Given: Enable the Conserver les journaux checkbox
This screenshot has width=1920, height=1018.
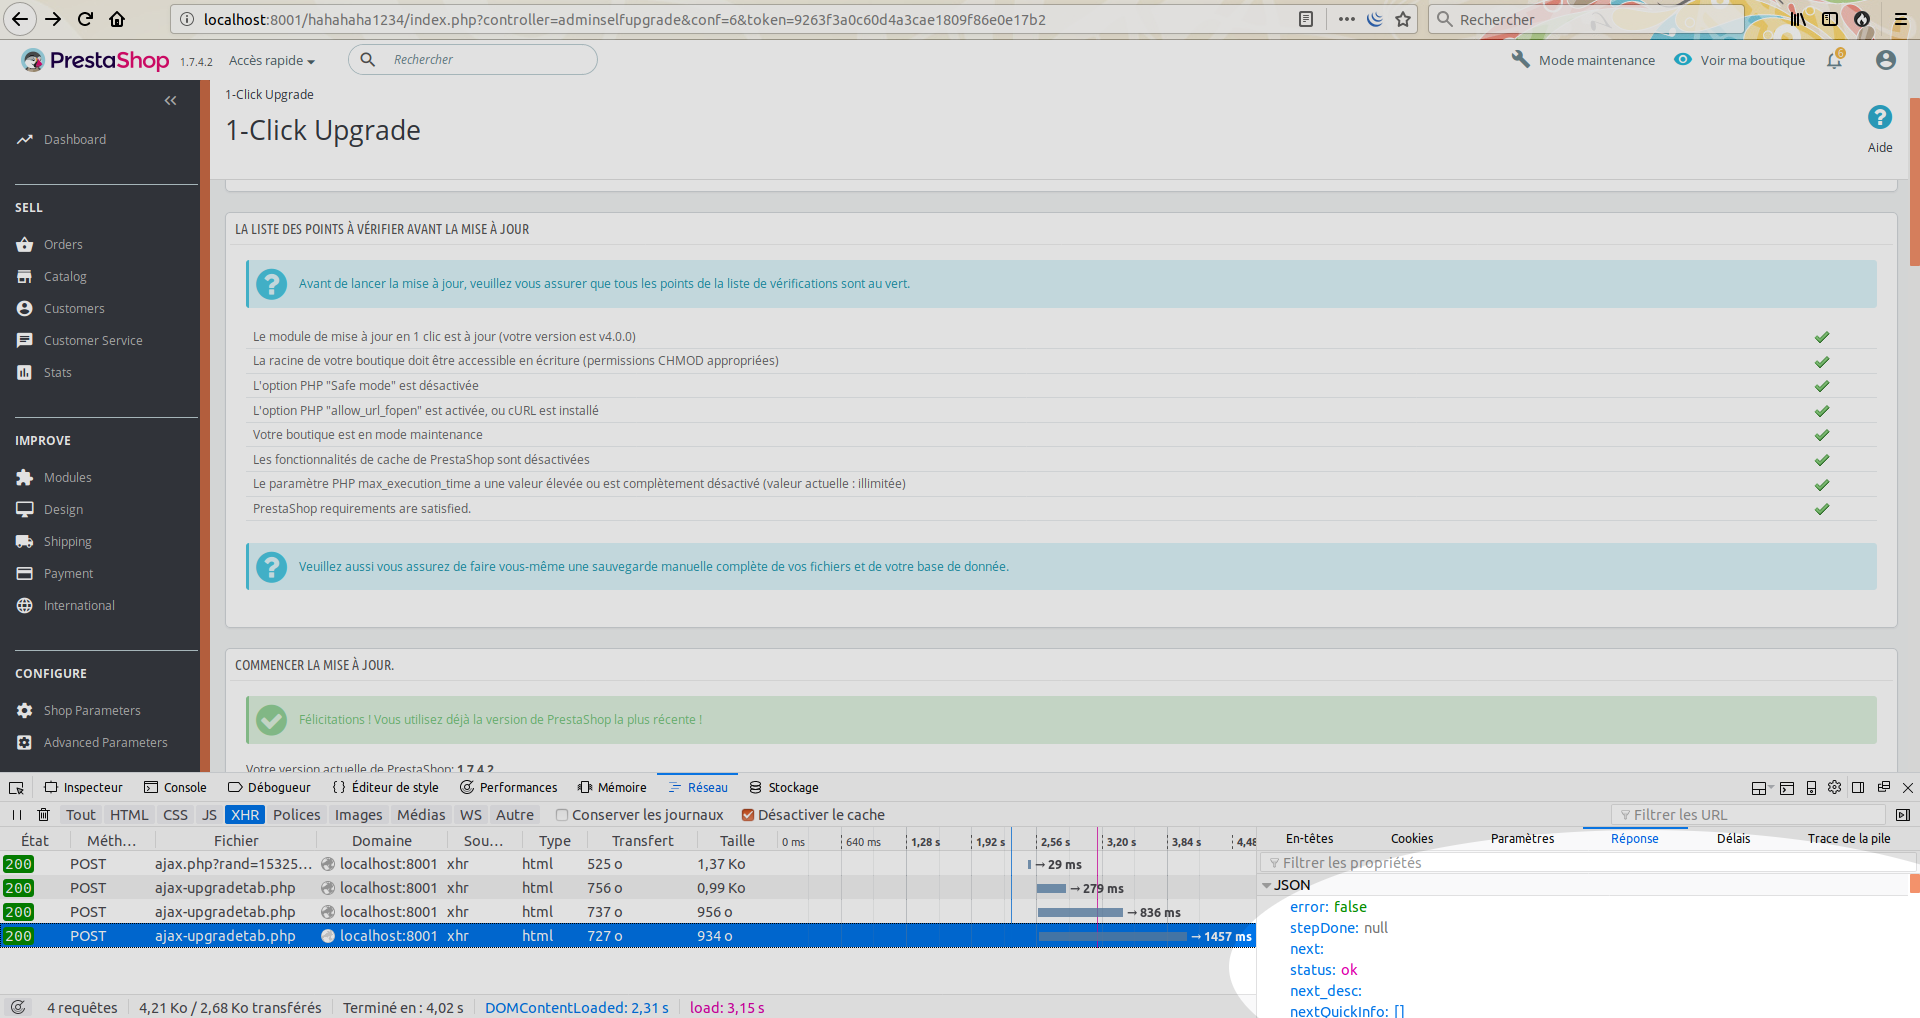Looking at the screenshot, I should (562, 815).
